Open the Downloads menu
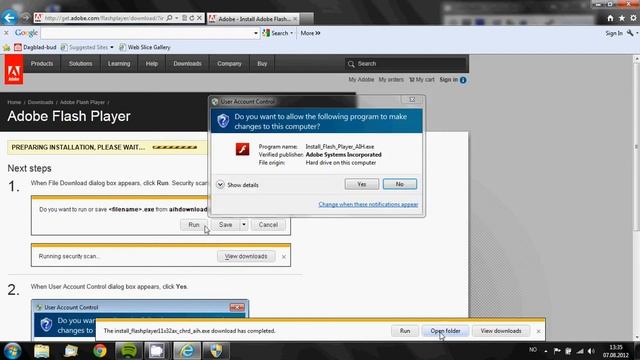Screen dimensions: 640x360 pos(187,64)
